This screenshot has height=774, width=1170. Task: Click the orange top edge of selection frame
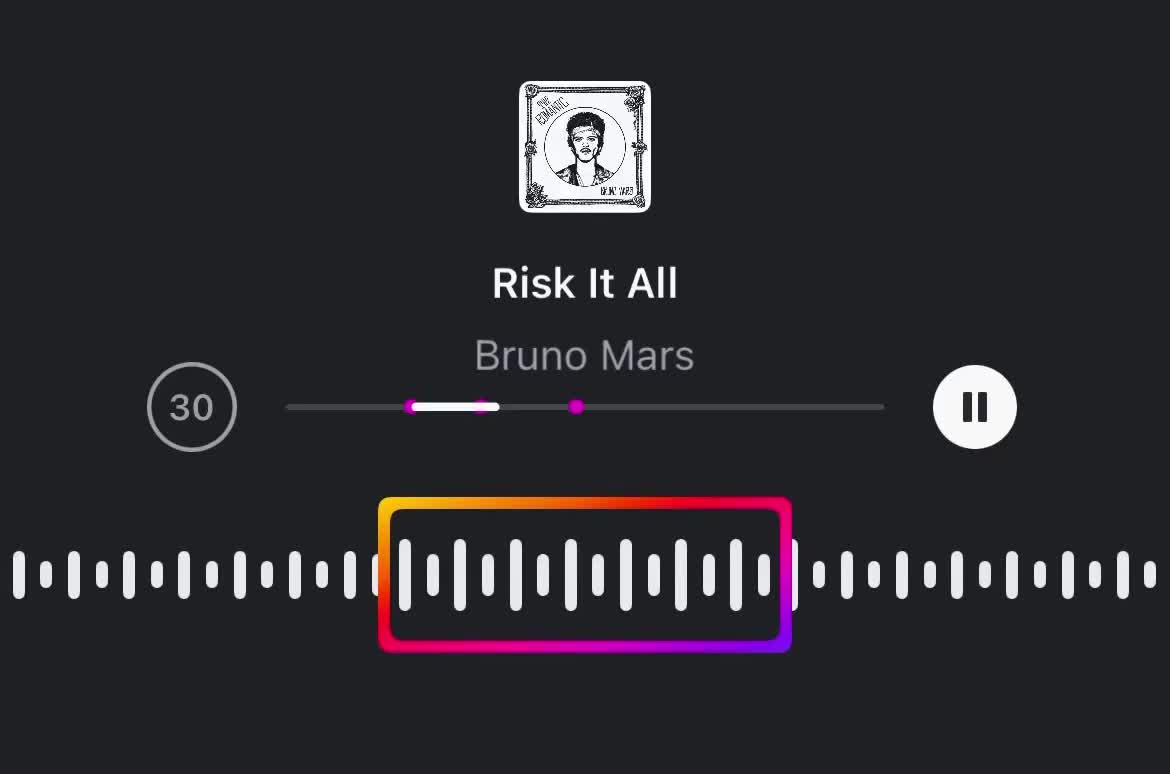pyautogui.click(x=585, y=504)
